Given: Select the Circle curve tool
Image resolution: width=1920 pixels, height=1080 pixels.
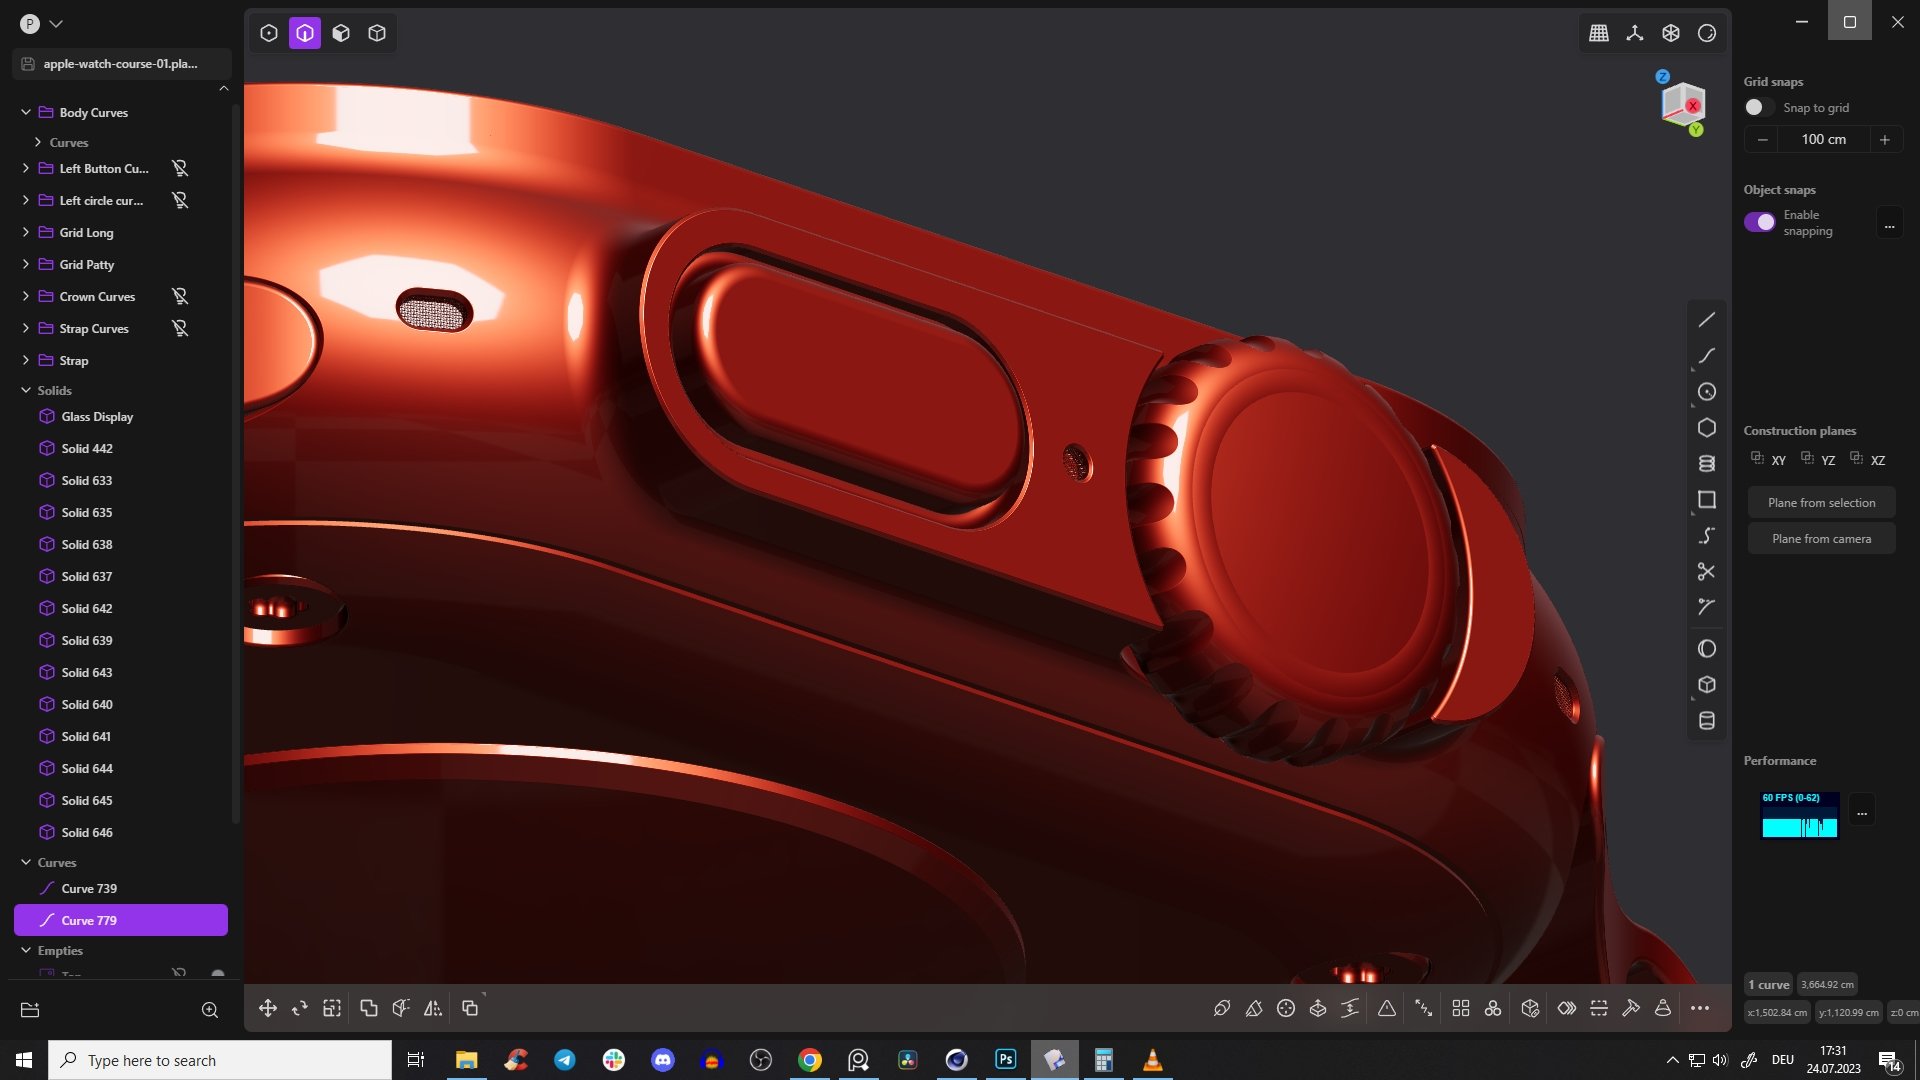Looking at the screenshot, I should click(1706, 392).
